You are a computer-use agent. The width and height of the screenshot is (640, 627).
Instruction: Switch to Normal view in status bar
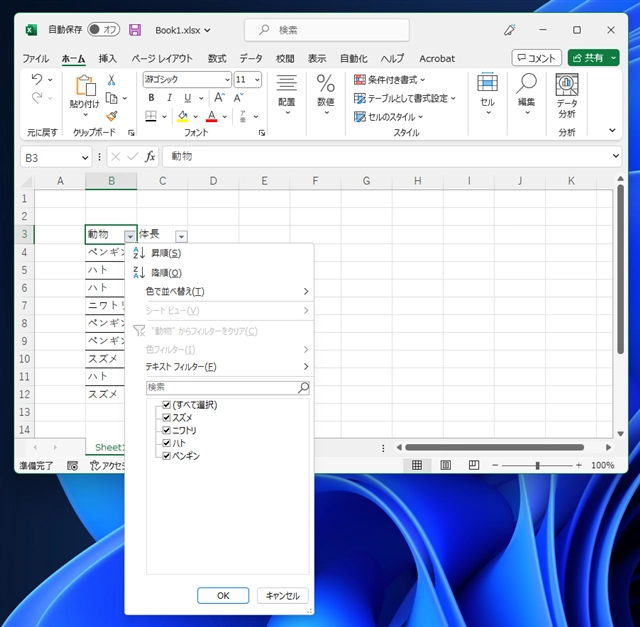417,465
